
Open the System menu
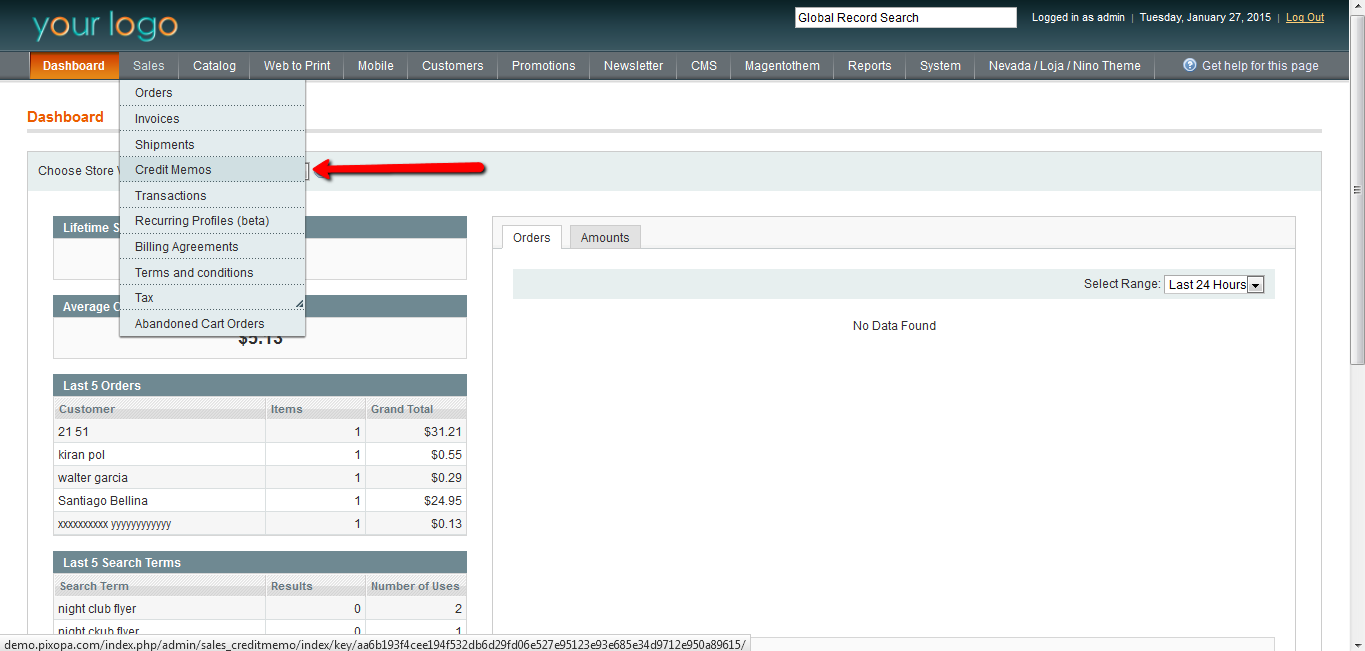pos(941,66)
